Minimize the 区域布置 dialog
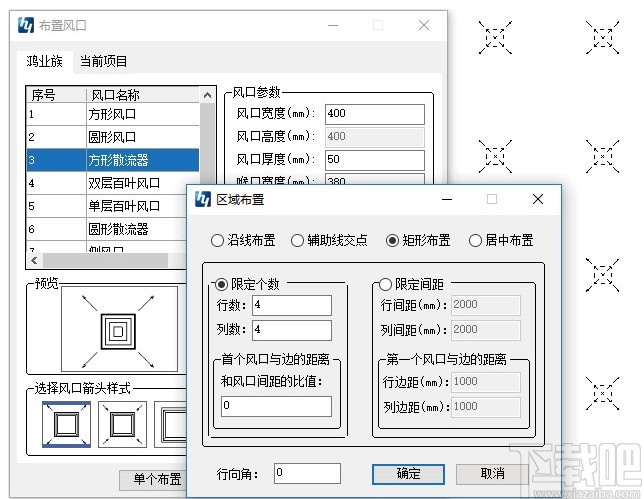The image size is (644, 499). tap(447, 199)
